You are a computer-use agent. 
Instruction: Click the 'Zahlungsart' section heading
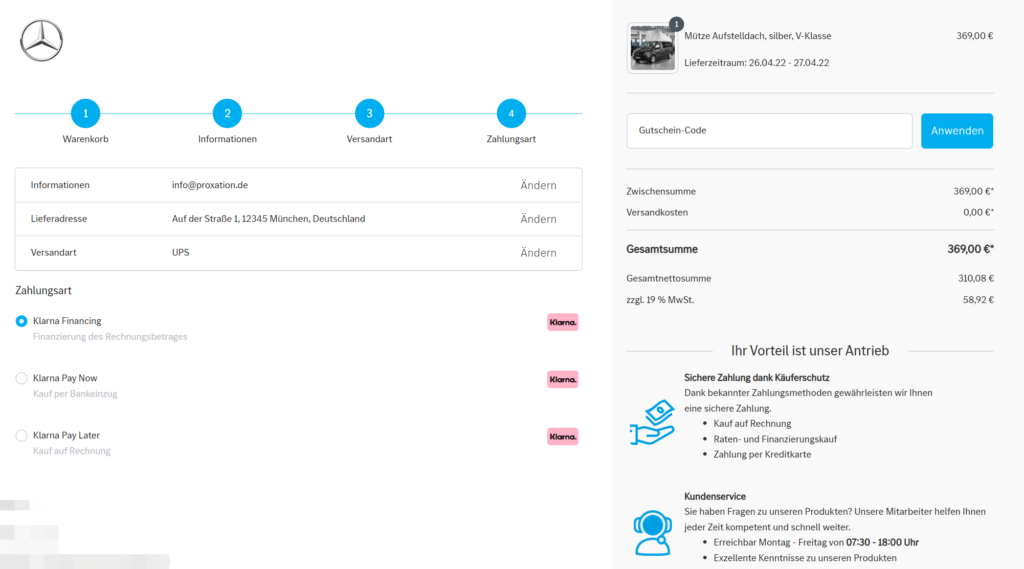tap(43, 290)
